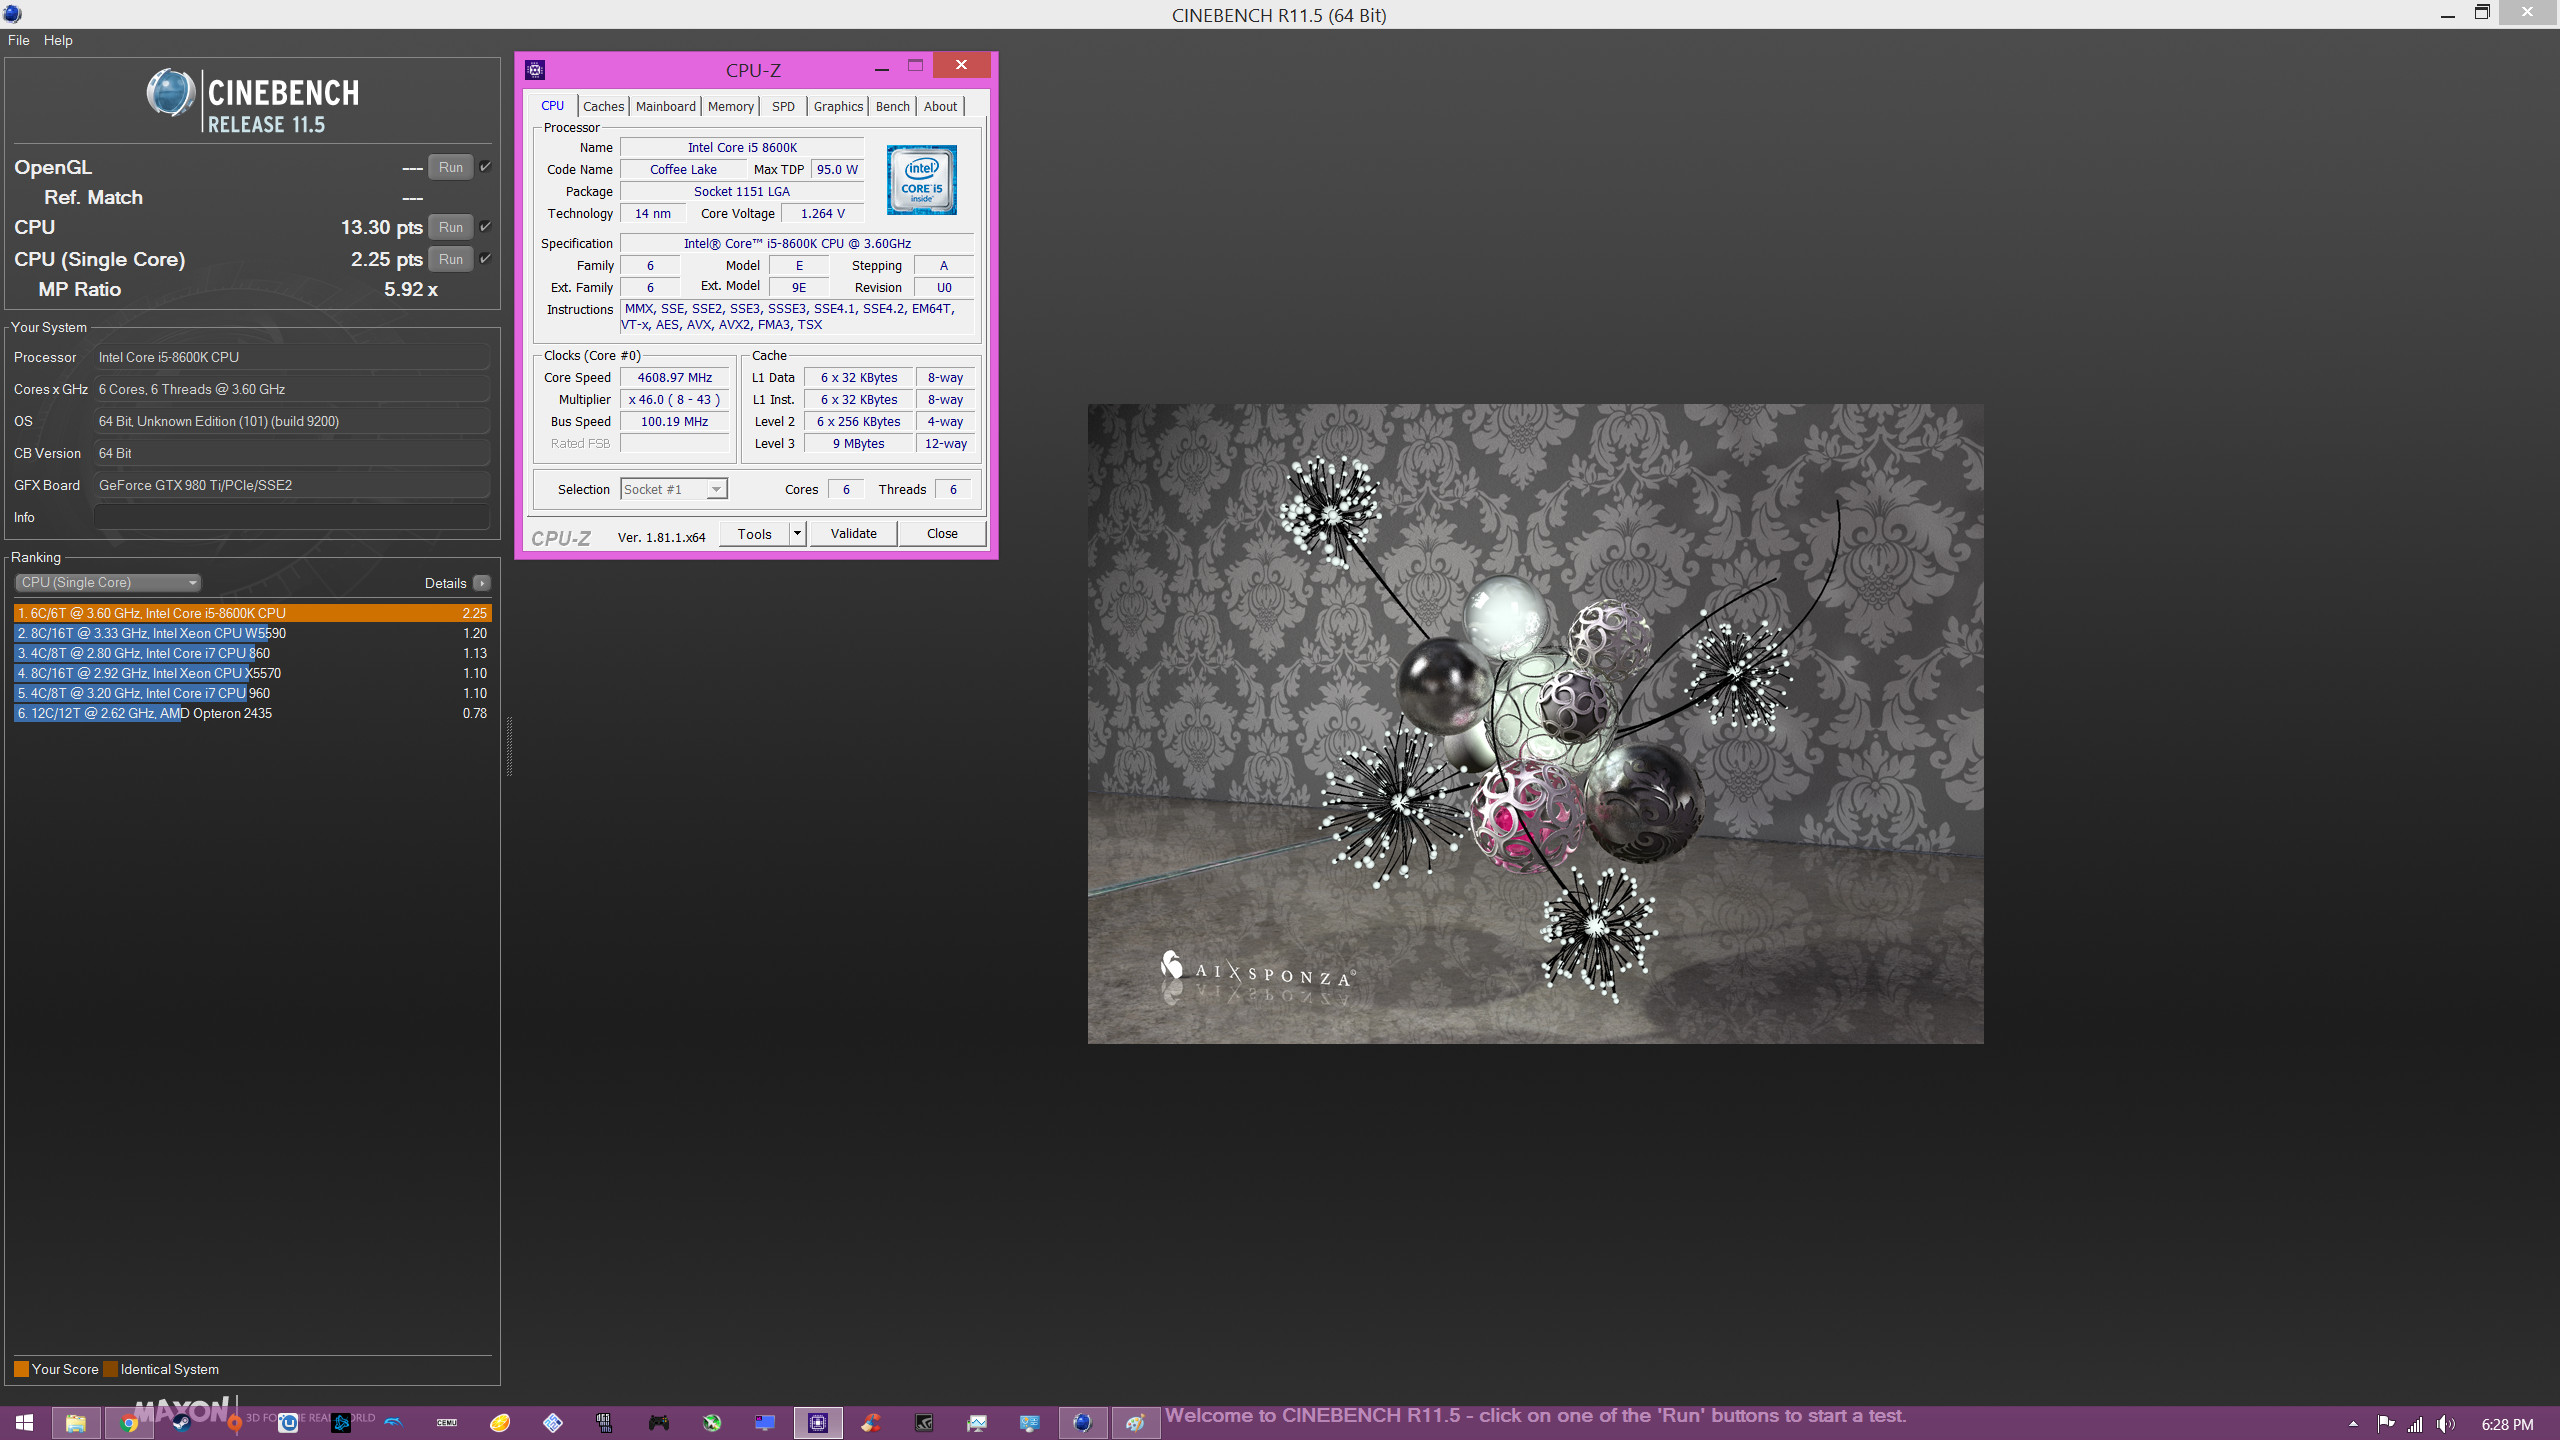Open File Explorer from the taskbar

[x=76, y=1423]
